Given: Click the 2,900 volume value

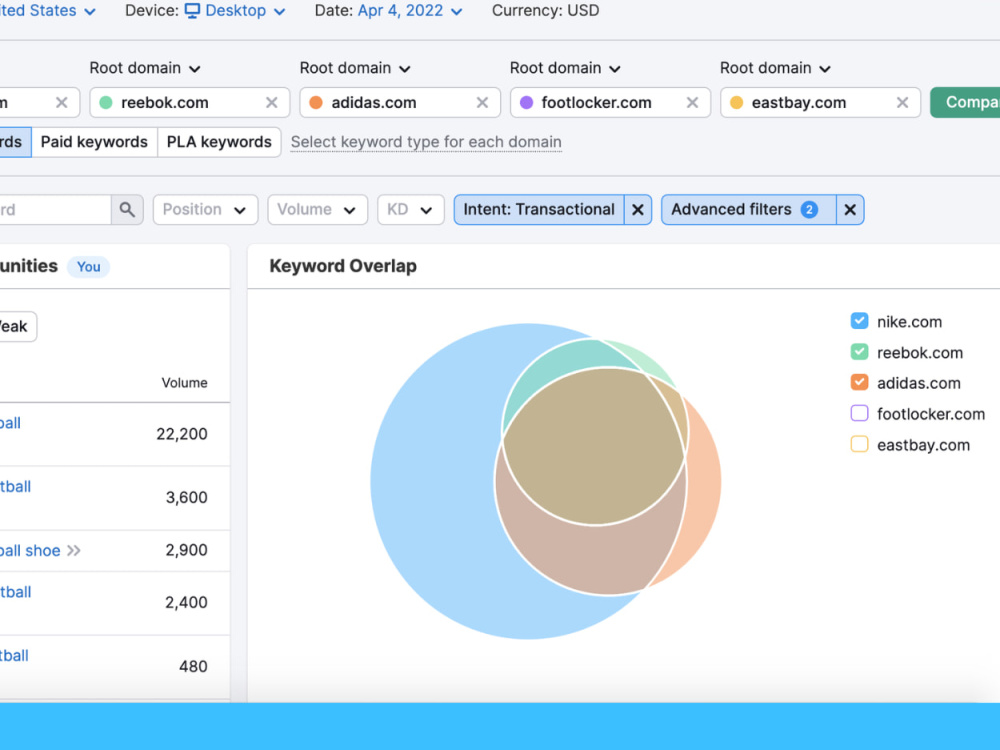Looking at the screenshot, I should click(x=186, y=550).
